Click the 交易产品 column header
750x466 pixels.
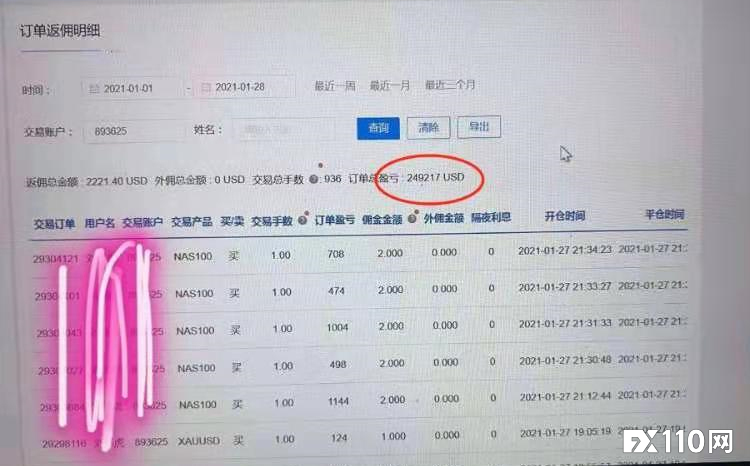pyautogui.click(x=191, y=222)
